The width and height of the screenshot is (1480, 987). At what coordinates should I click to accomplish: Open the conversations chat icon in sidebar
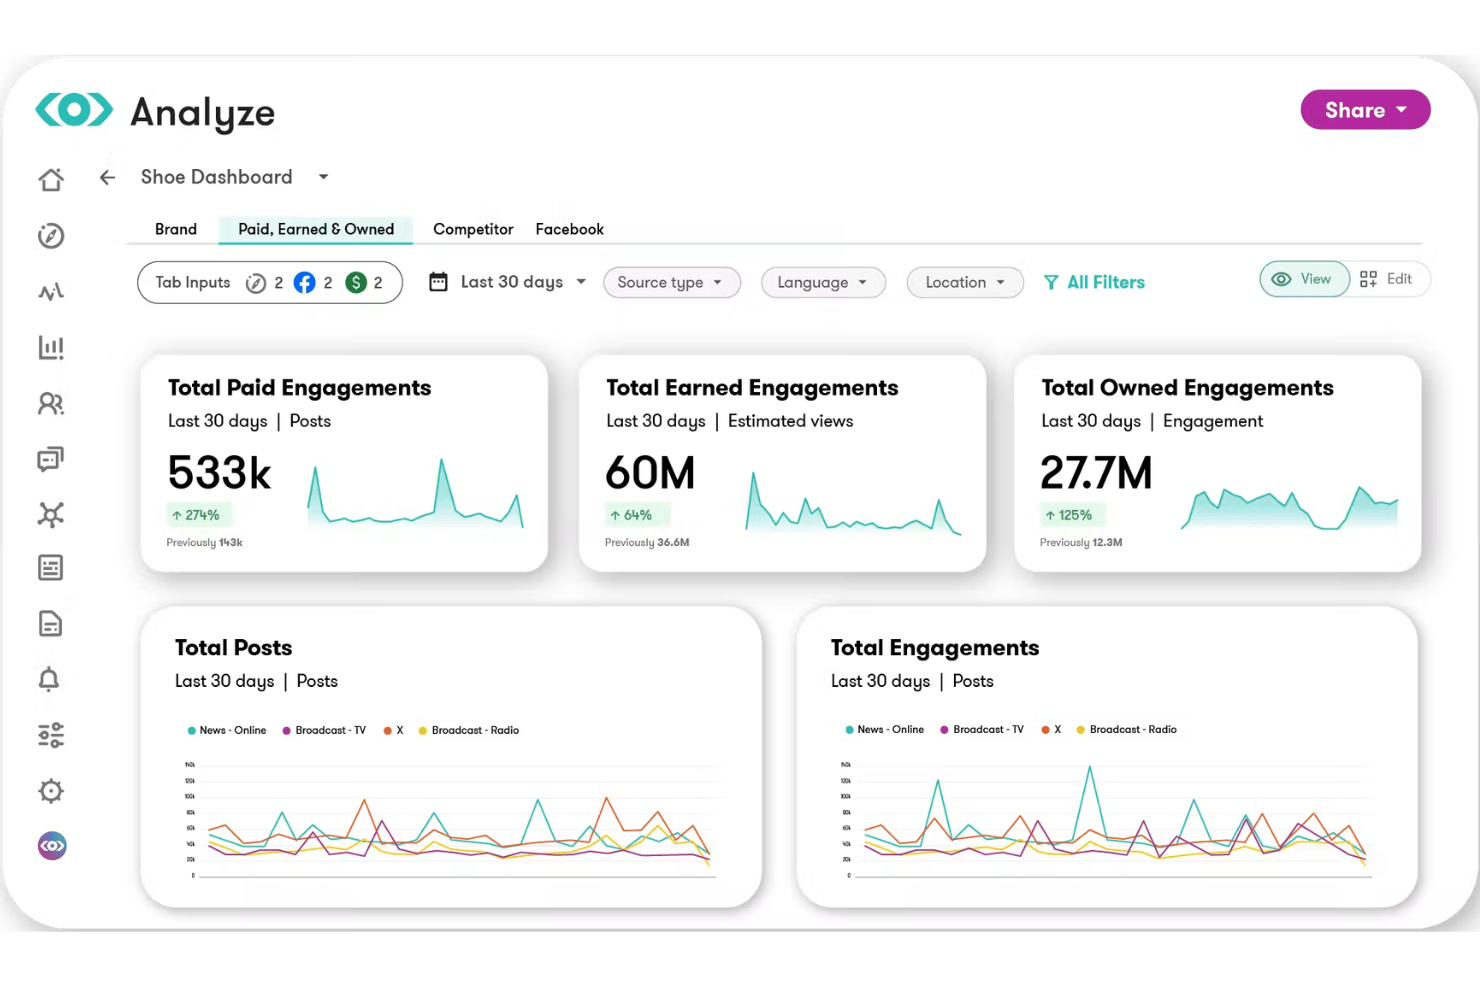51,459
